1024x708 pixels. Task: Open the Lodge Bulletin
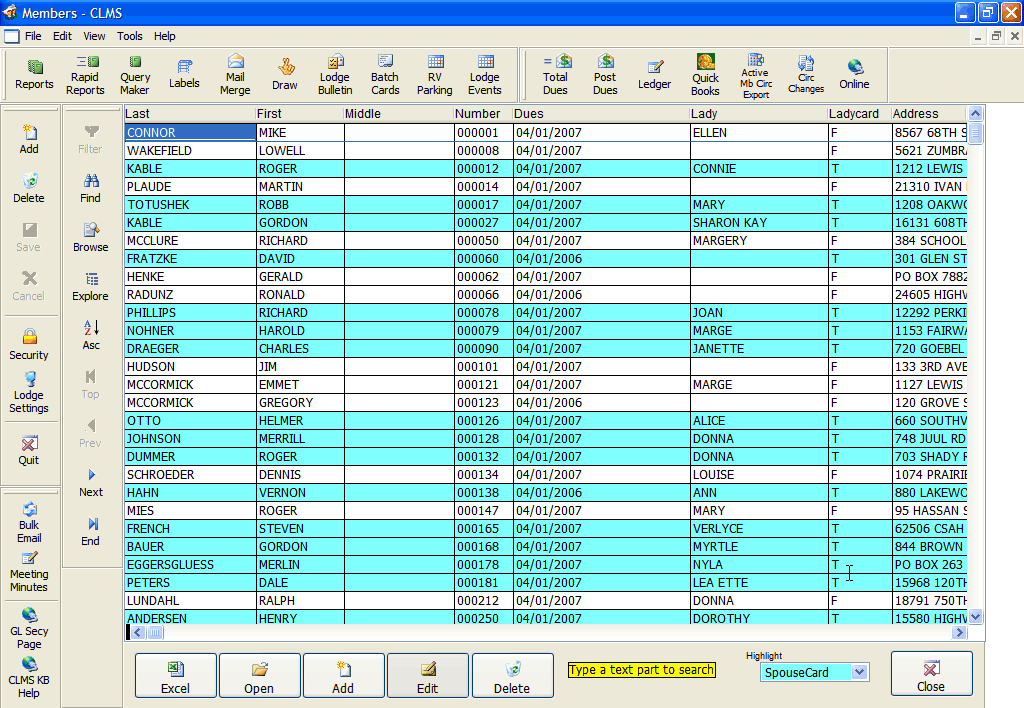pyautogui.click(x=335, y=75)
